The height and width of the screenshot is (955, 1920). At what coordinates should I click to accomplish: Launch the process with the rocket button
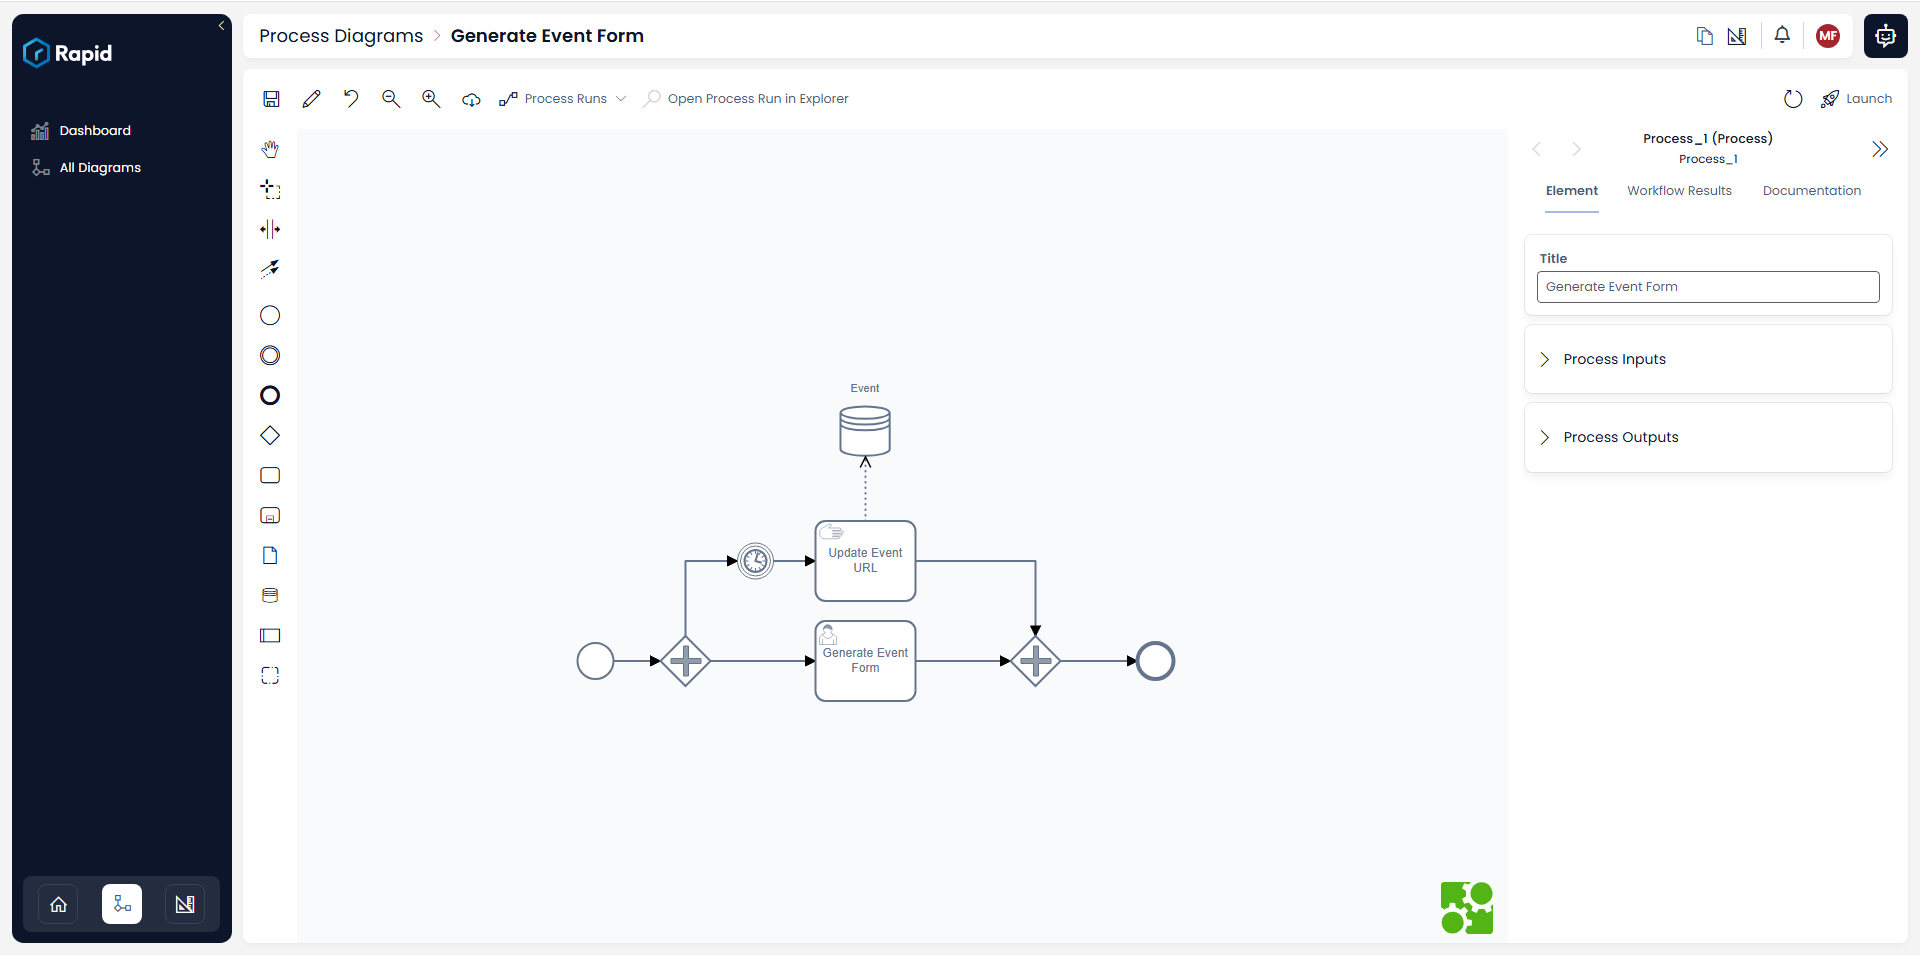[1856, 99]
